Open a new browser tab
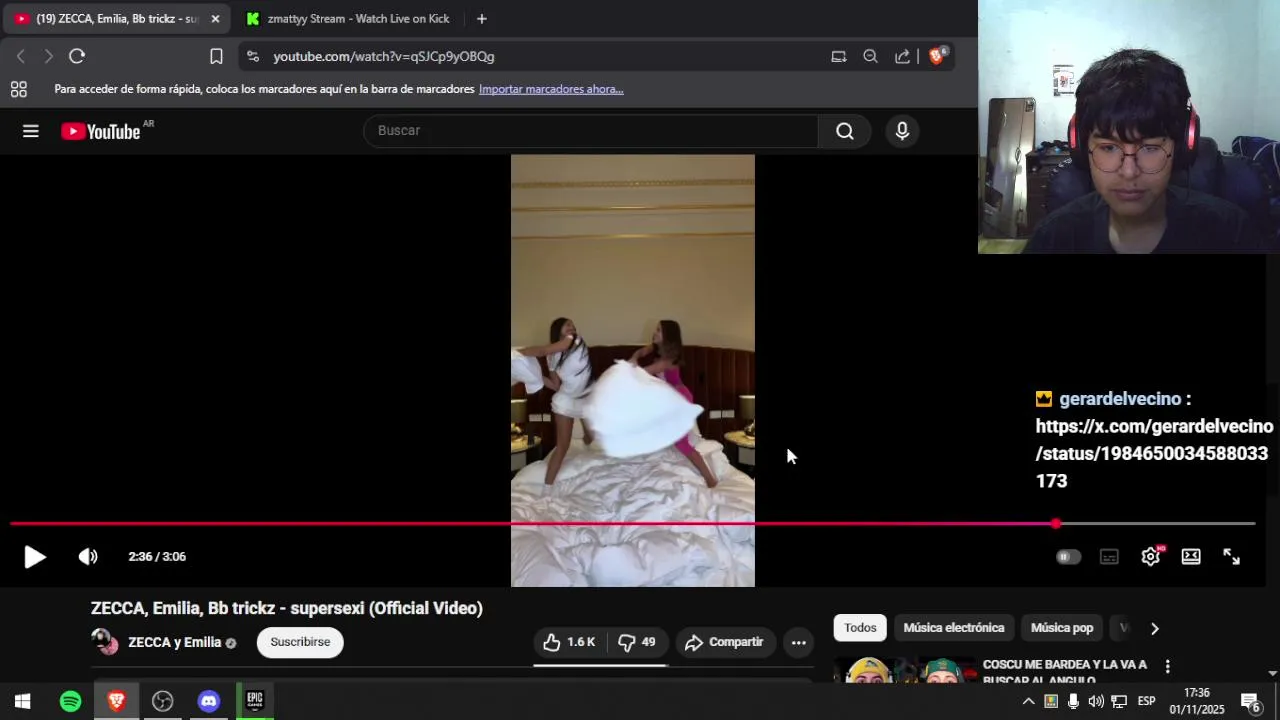Viewport: 1280px width, 720px height. [481, 19]
